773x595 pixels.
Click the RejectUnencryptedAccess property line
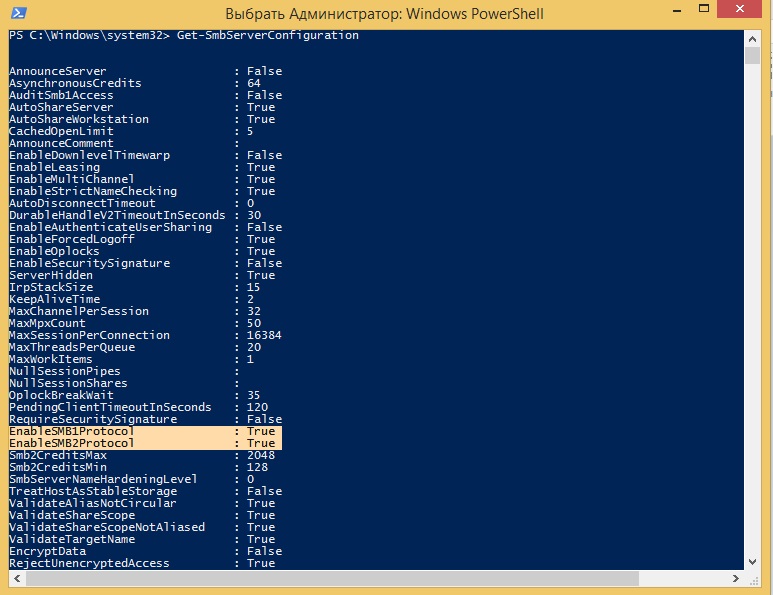tap(142, 563)
